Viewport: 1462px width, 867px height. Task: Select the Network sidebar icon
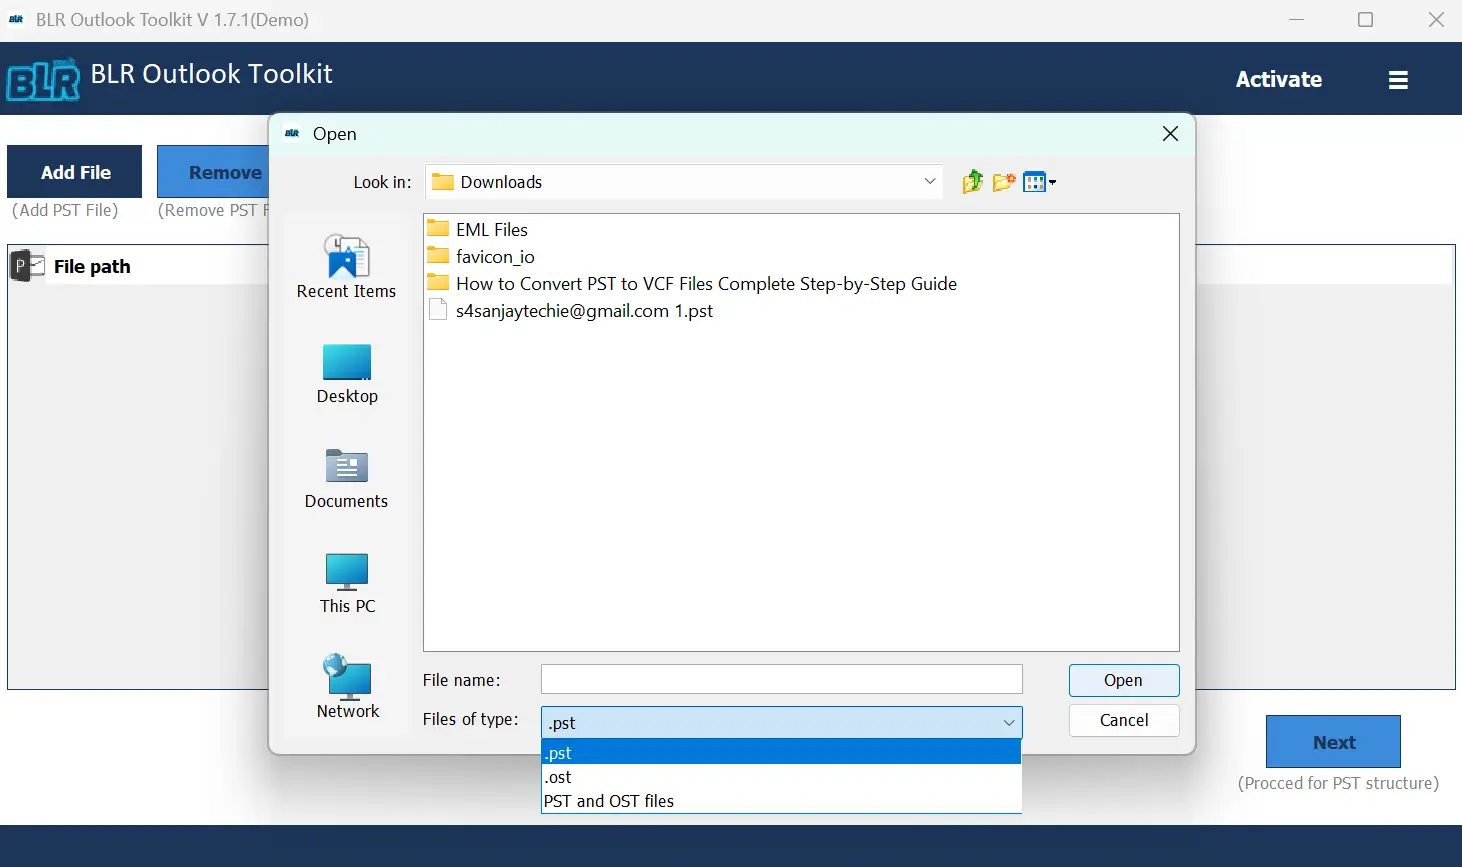[x=347, y=680]
